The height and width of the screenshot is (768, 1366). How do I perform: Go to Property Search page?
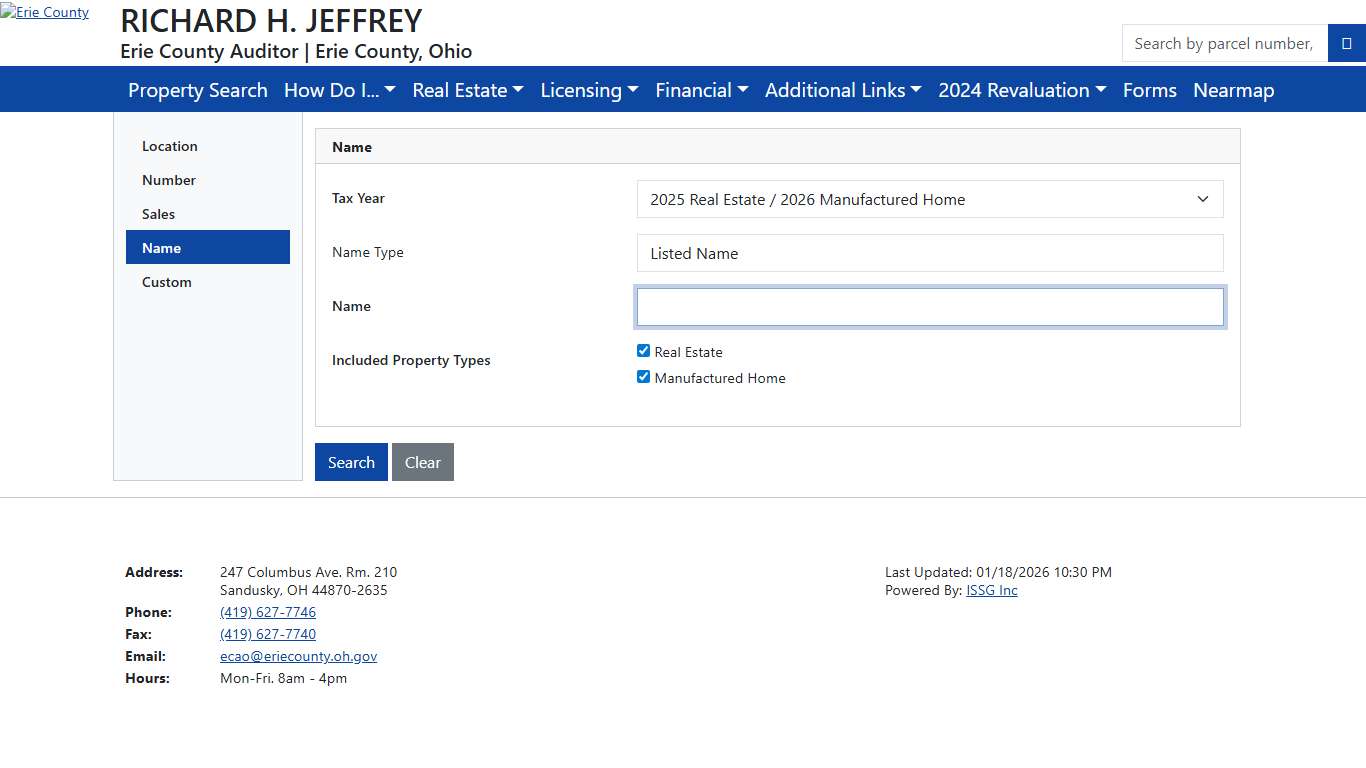pyautogui.click(x=198, y=90)
